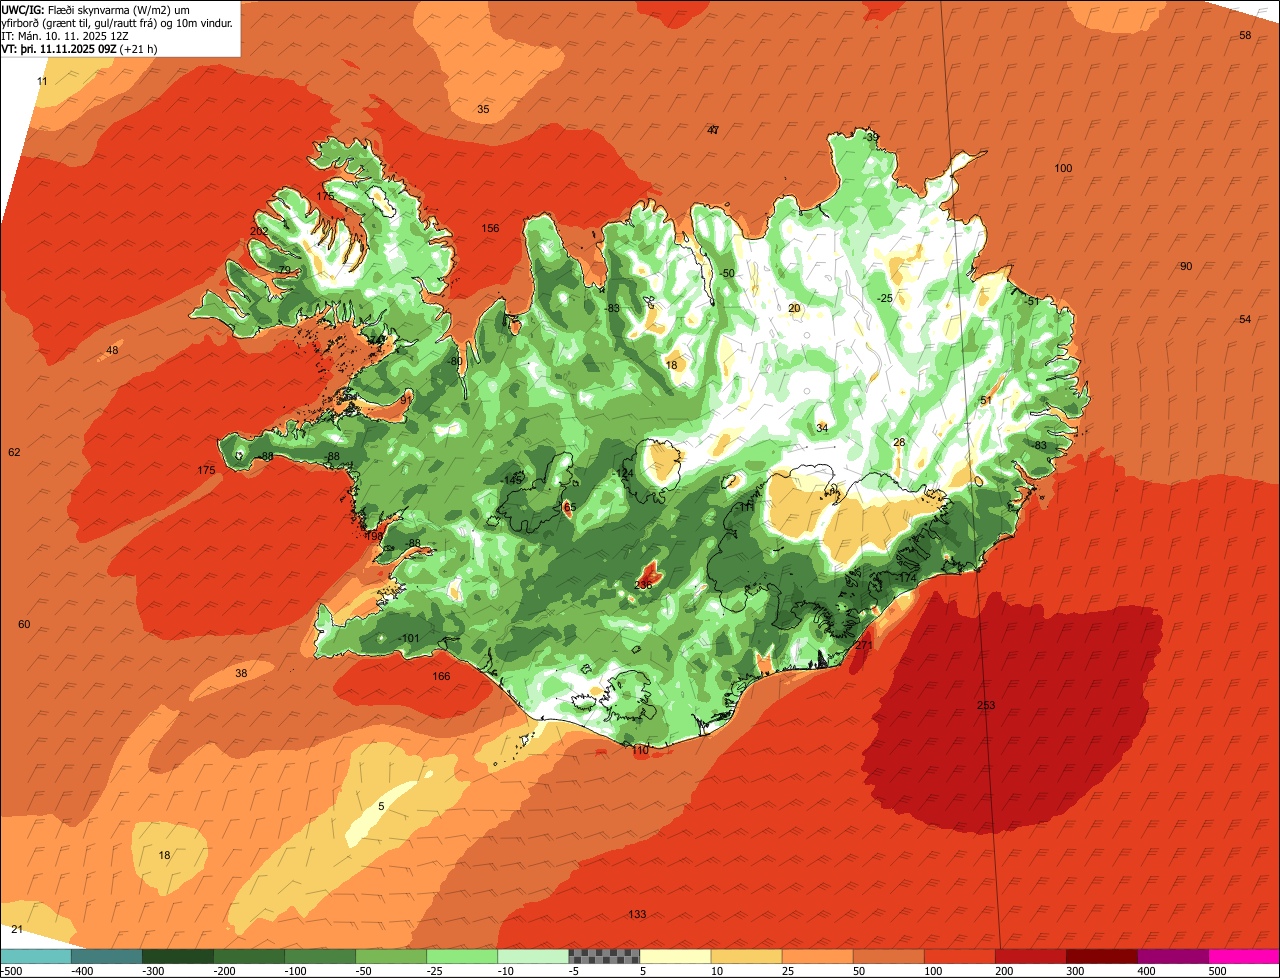Click the value 70 in the Westfjords
This screenshot has height=978, width=1280.
[284, 271]
